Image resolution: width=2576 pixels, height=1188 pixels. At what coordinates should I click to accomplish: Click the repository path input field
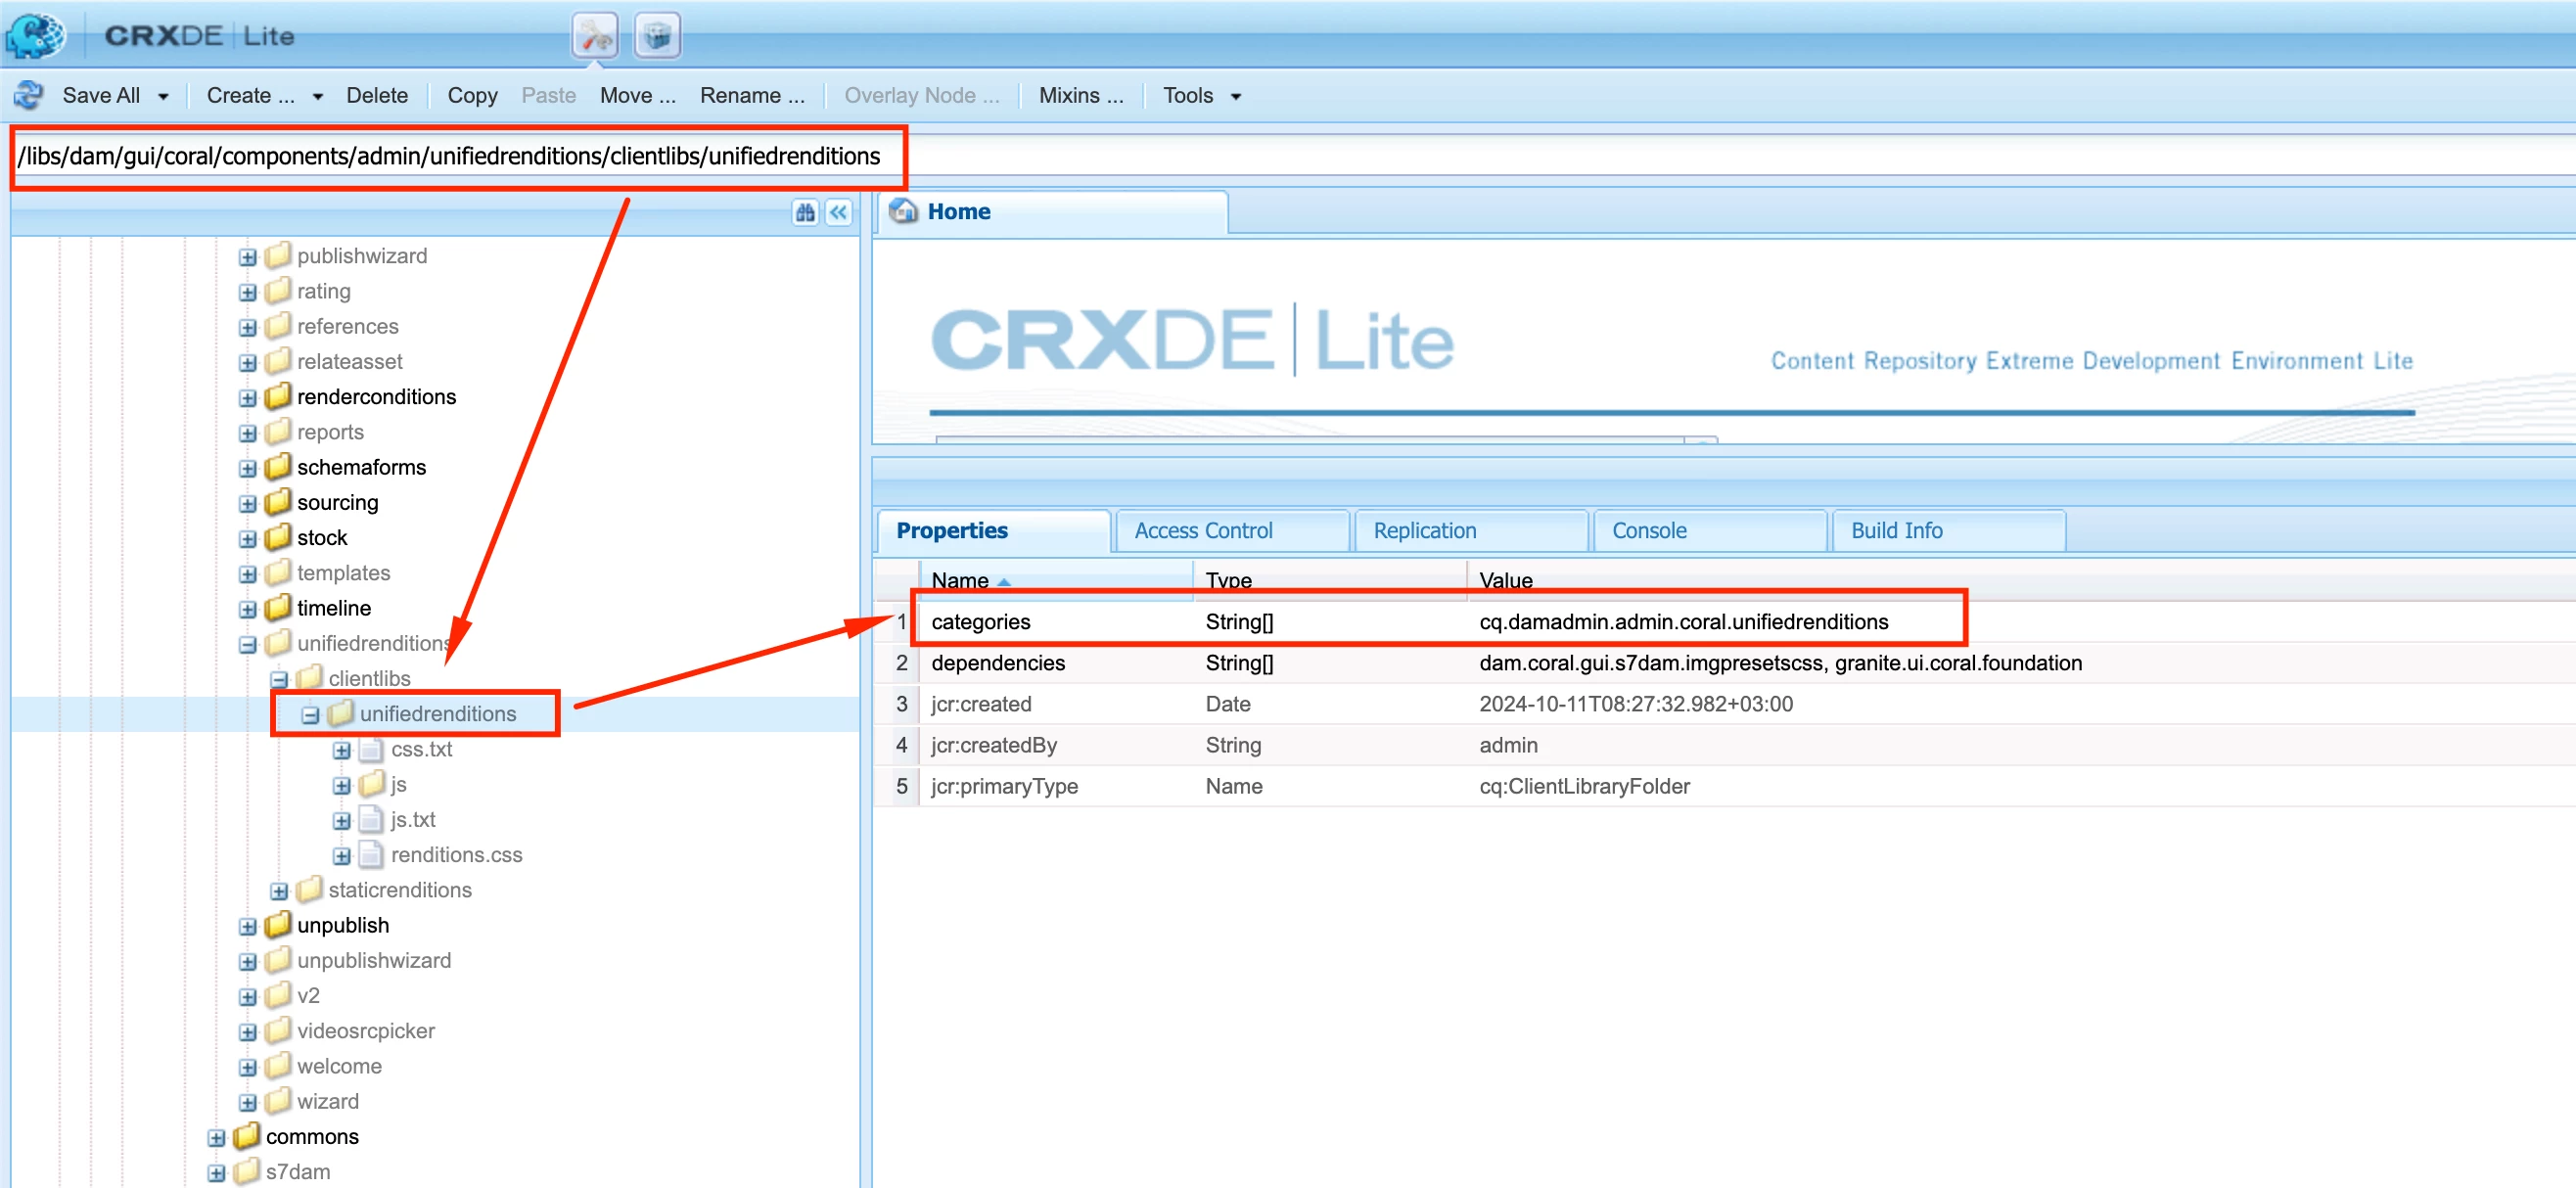tap(450, 157)
